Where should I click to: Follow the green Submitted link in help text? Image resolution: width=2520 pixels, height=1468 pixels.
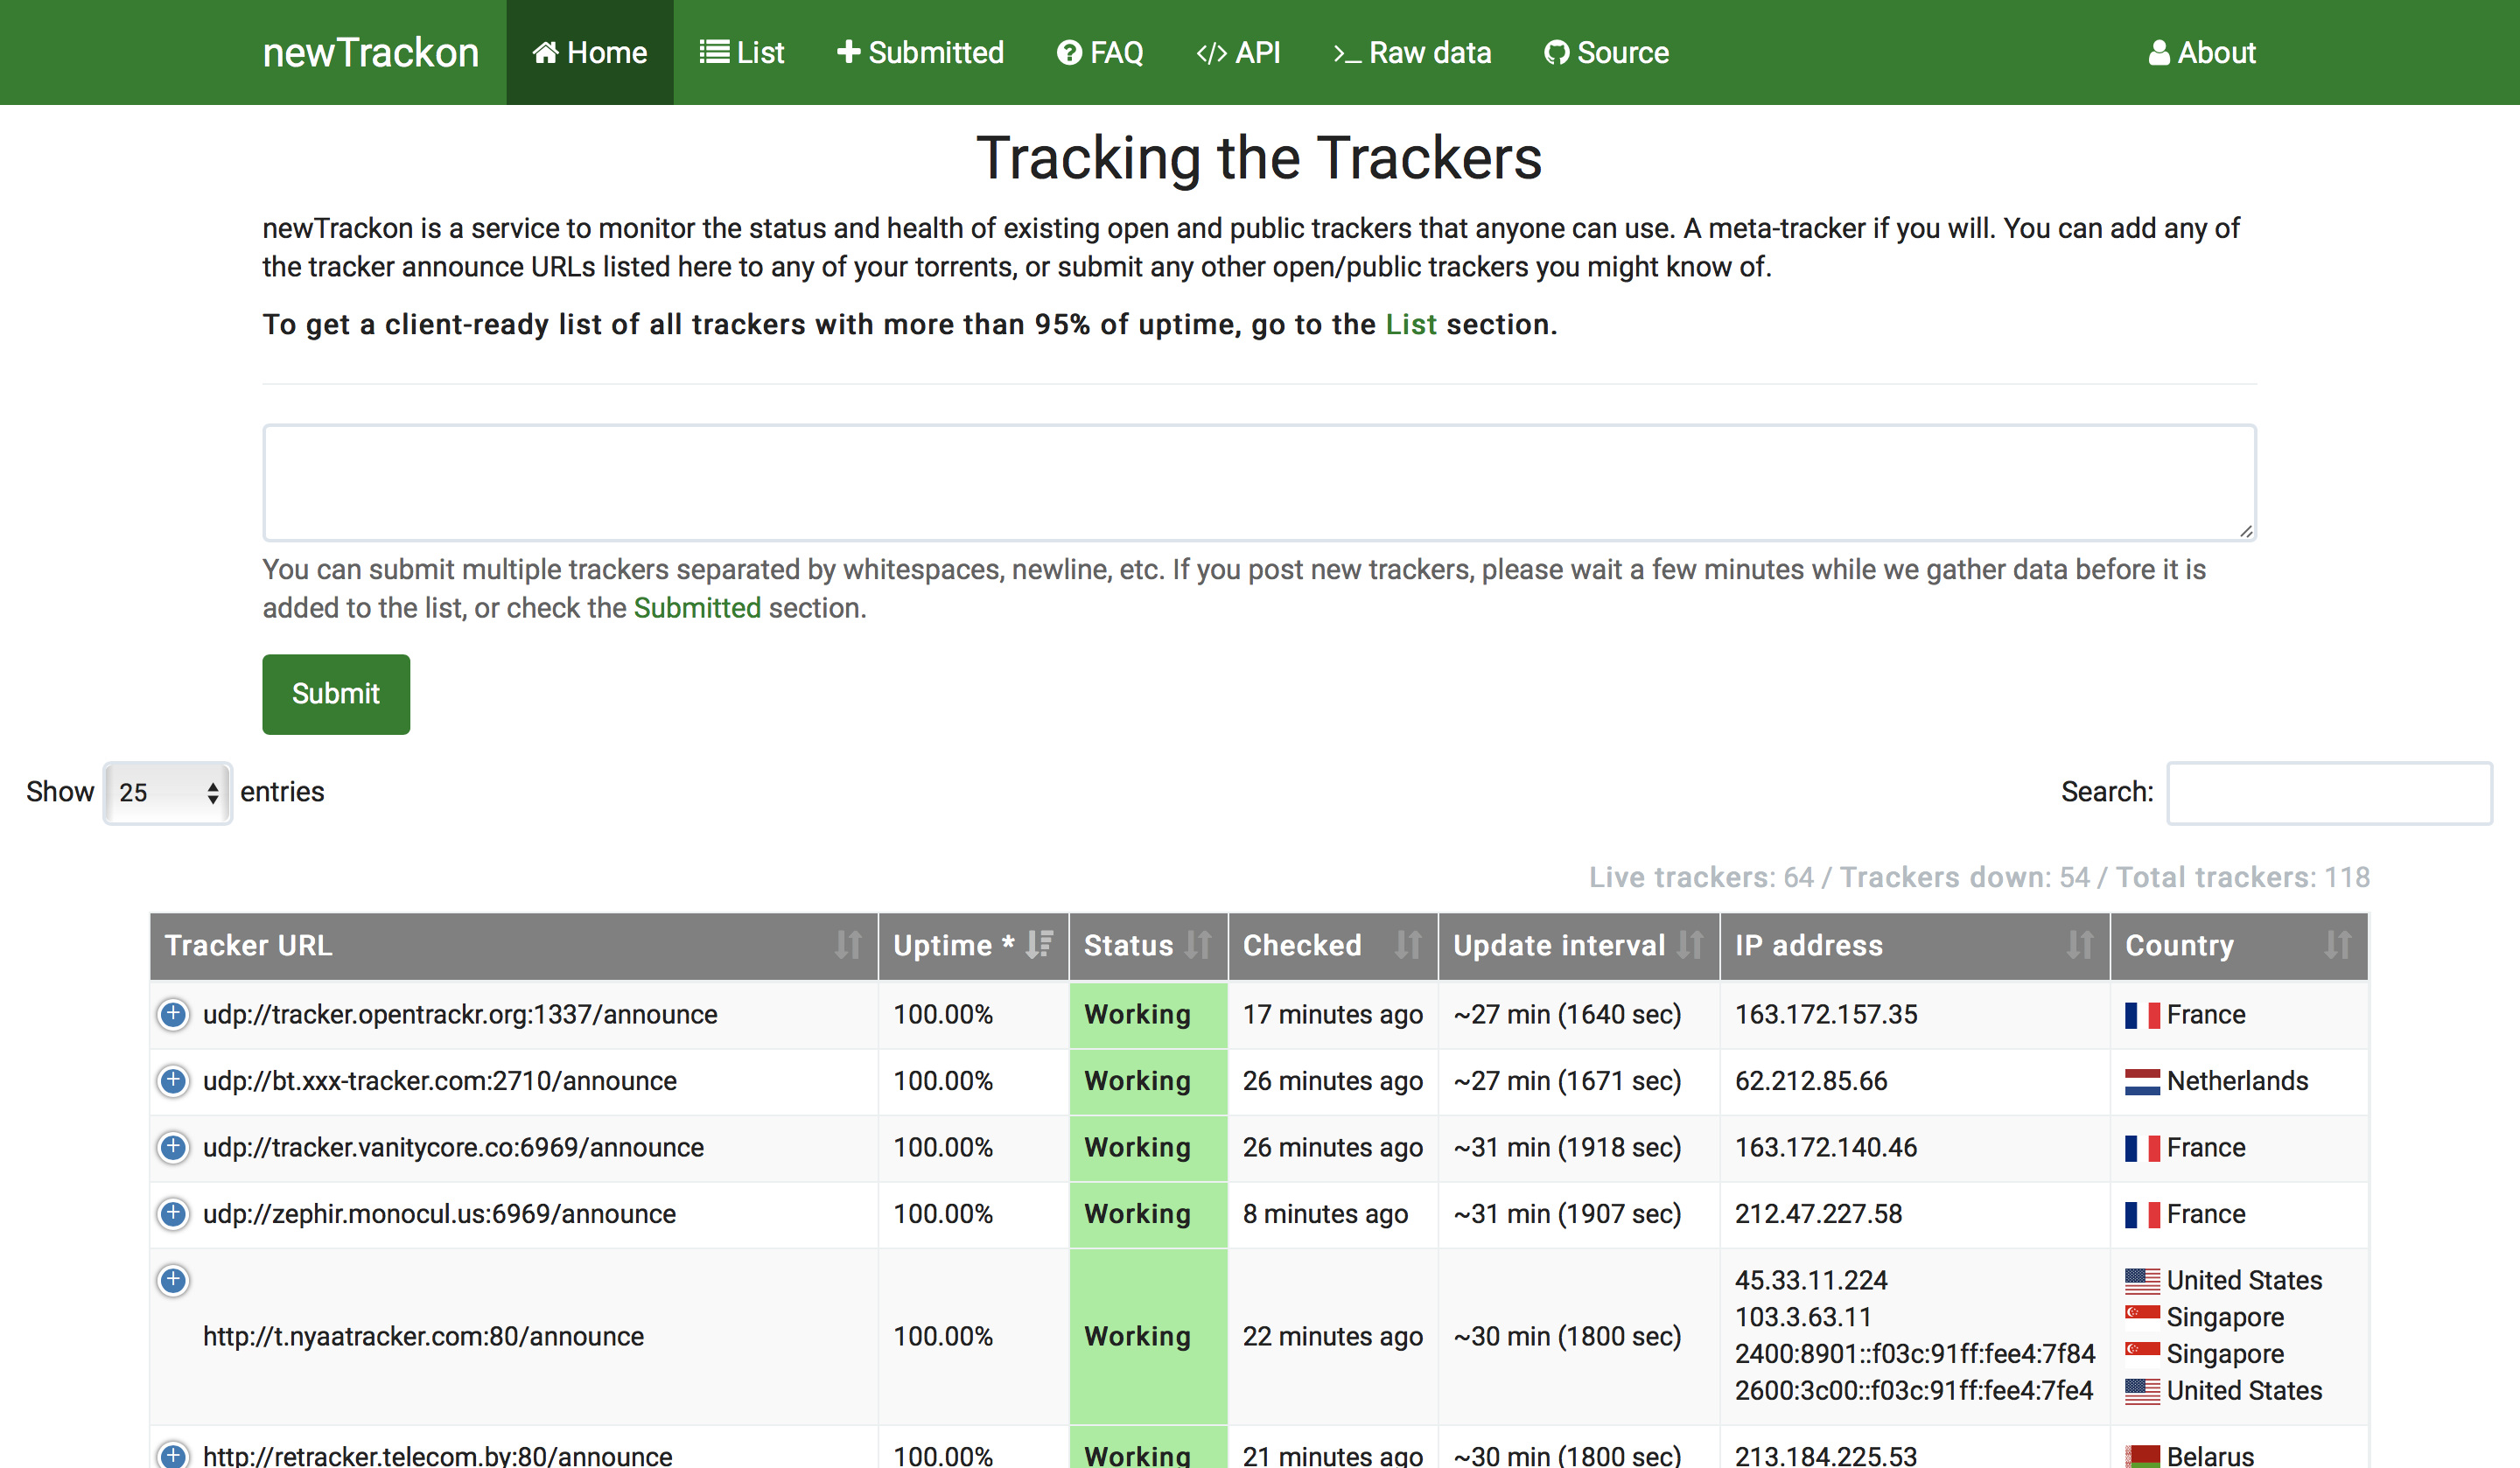697,608
